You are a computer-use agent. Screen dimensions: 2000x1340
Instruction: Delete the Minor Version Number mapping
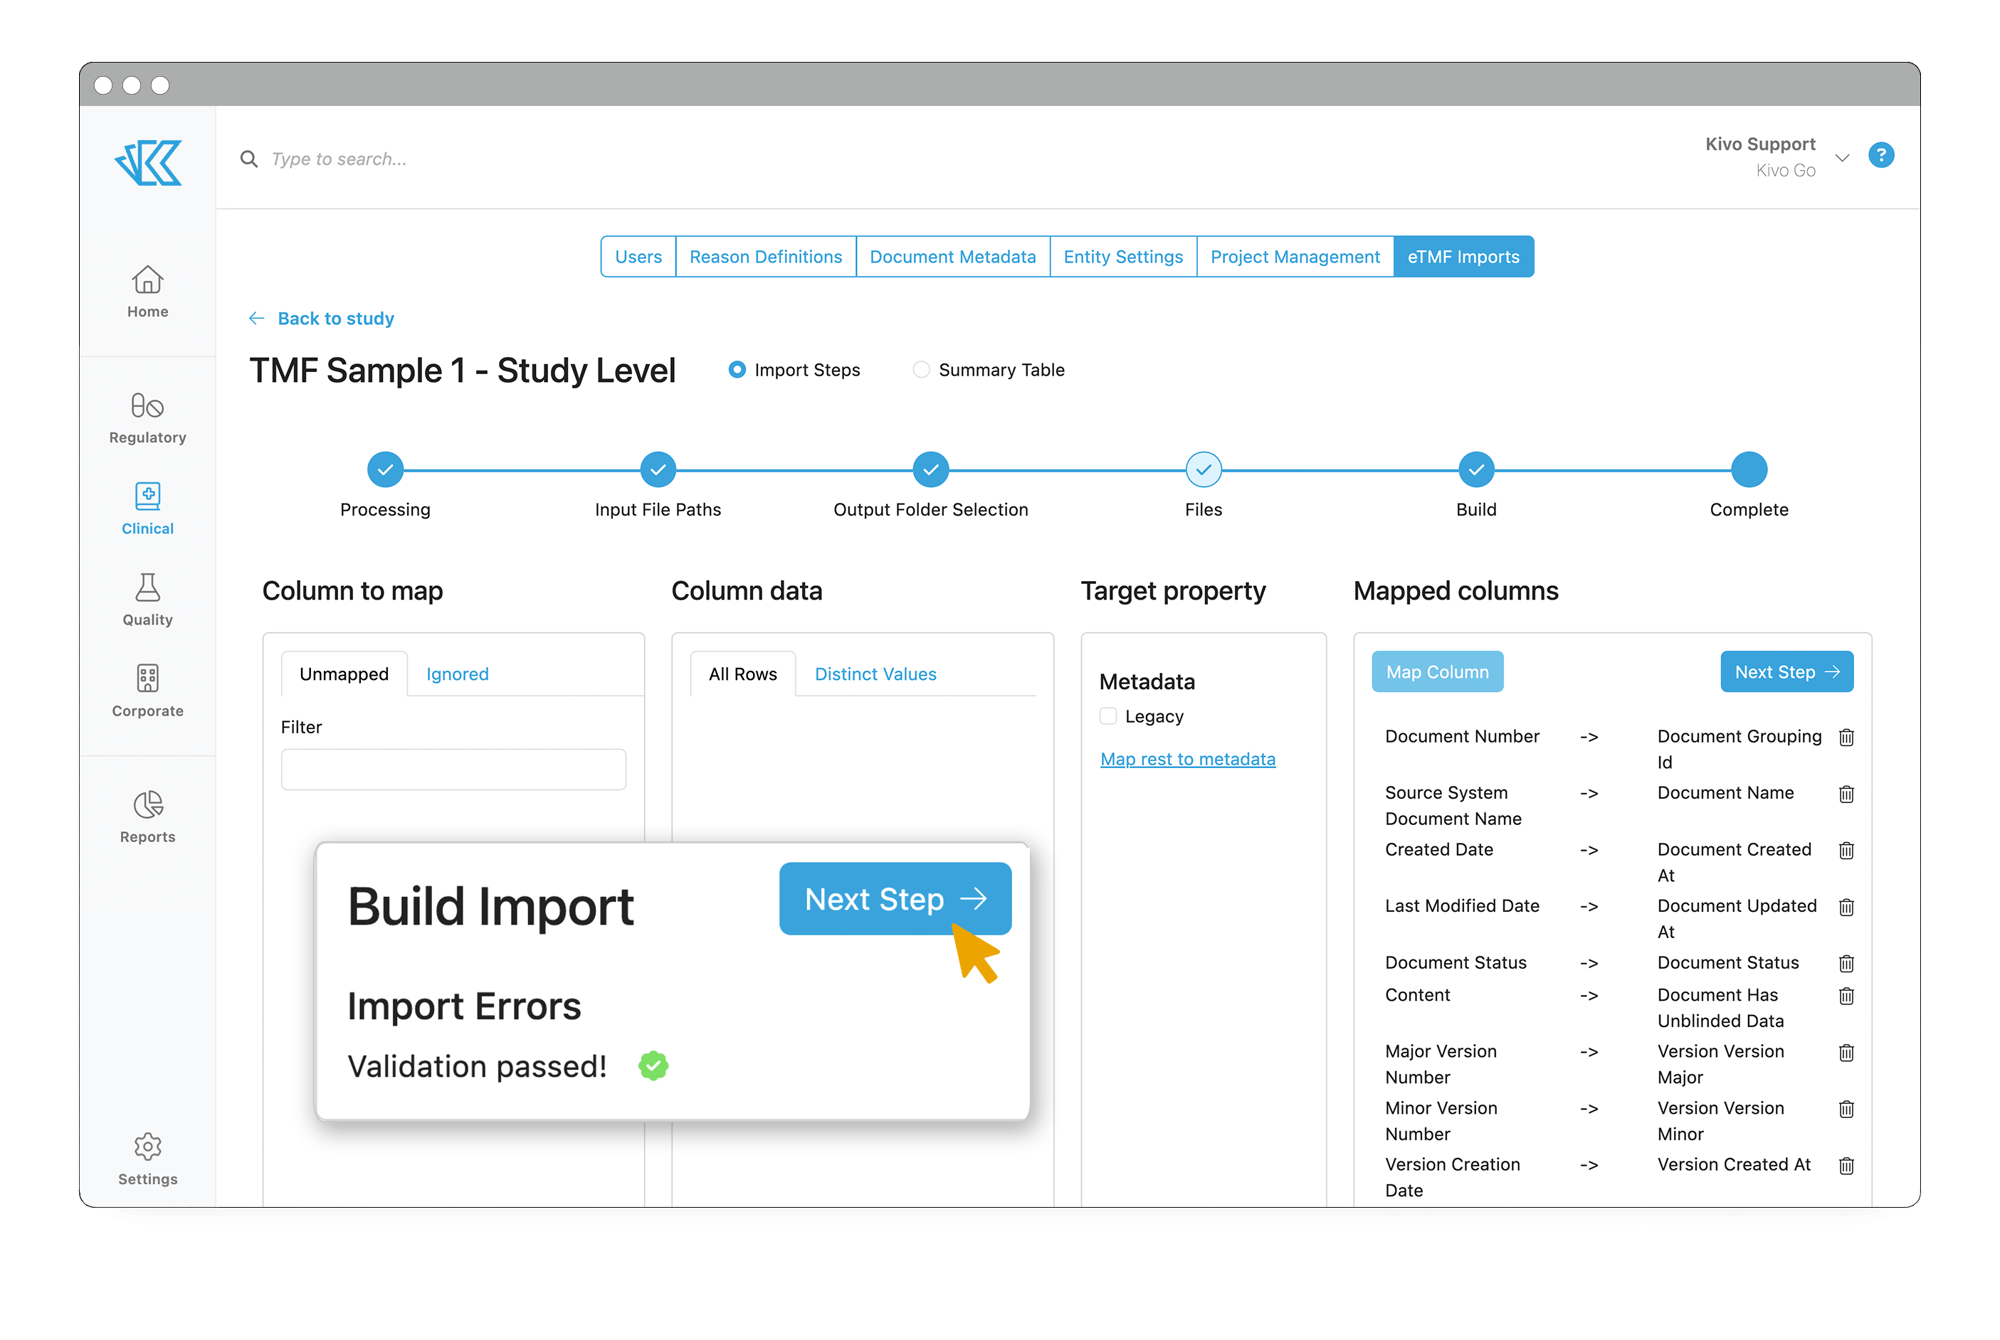click(x=1847, y=1109)
